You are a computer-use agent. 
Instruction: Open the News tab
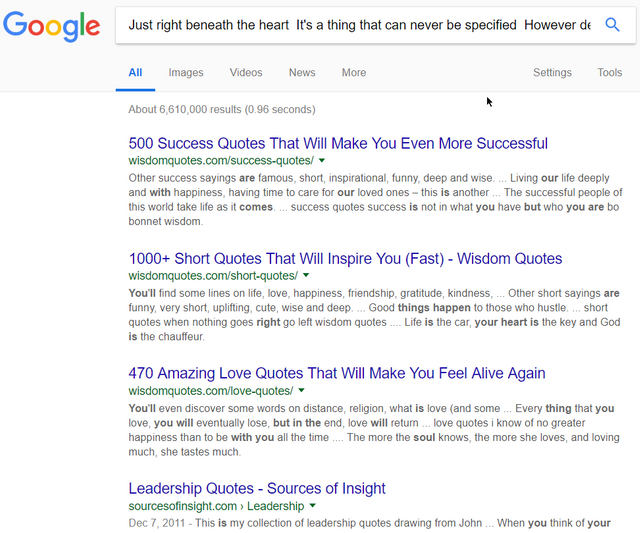[x=302, y=73]
